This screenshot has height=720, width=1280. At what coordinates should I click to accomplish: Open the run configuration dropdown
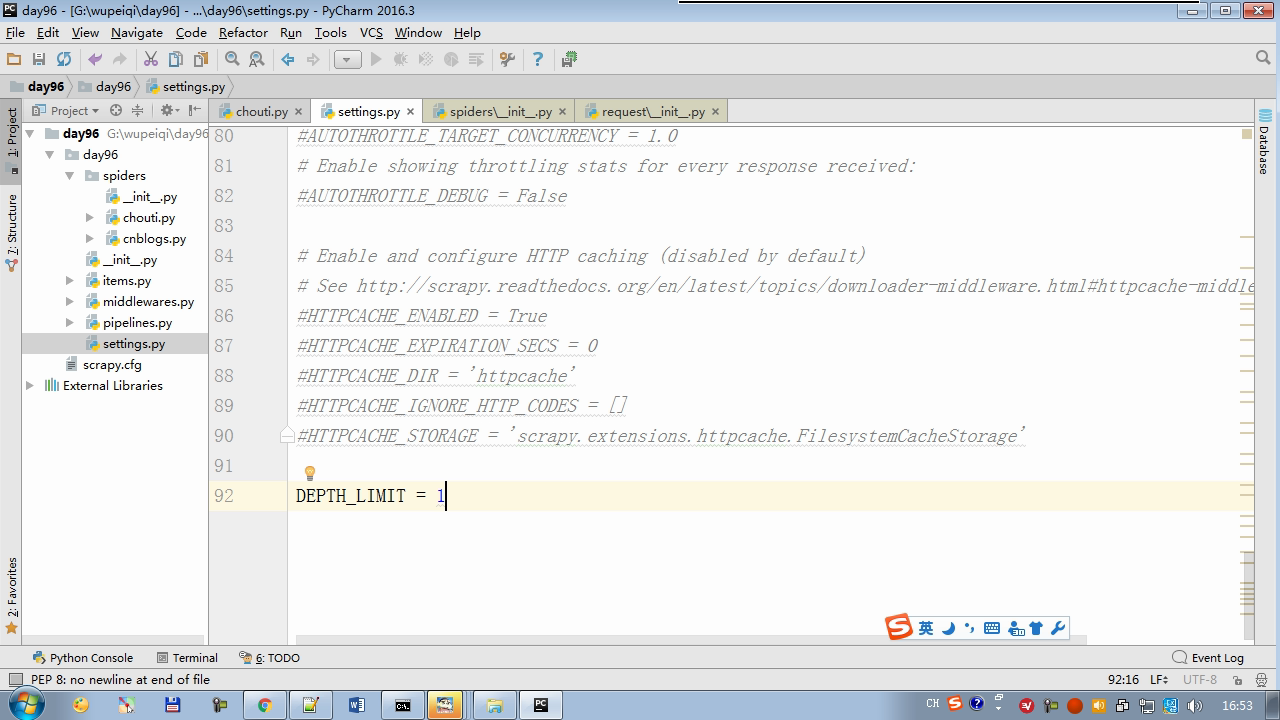pos(347,59)
